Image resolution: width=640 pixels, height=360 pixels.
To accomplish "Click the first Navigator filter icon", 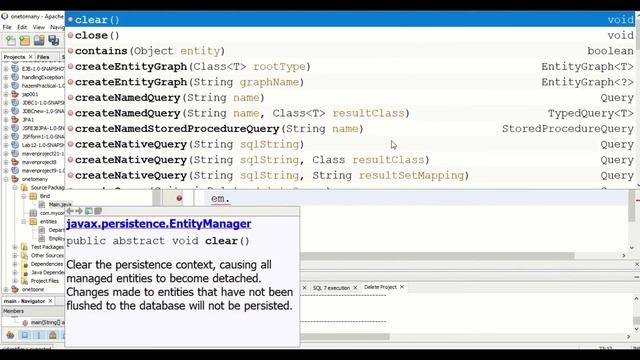I will coord(10,335).
